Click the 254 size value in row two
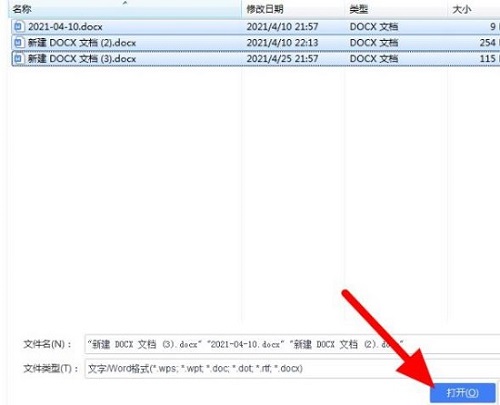 [x=488, y=43]
